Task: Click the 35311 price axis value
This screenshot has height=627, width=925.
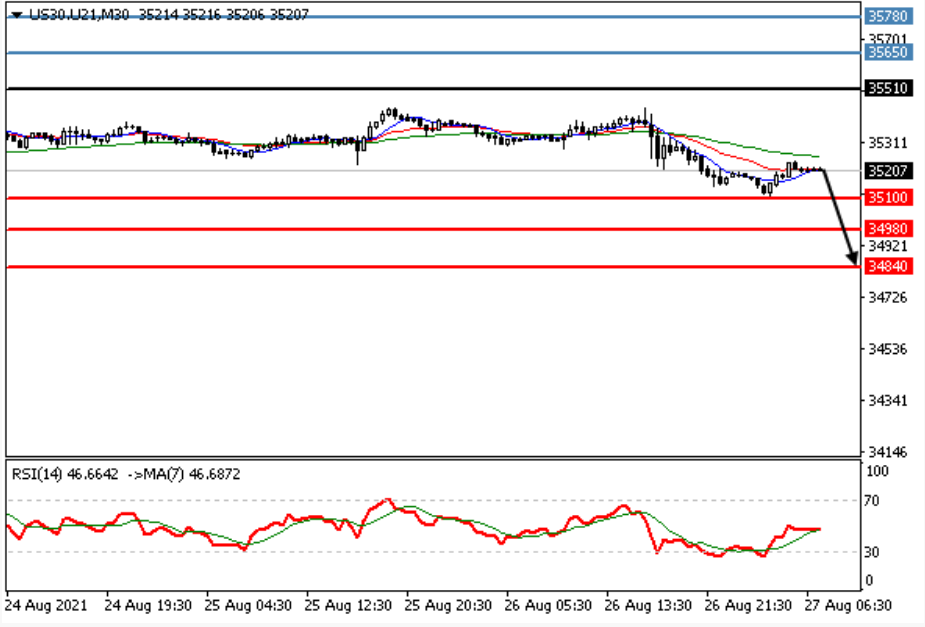Action: tap(888, 143)
